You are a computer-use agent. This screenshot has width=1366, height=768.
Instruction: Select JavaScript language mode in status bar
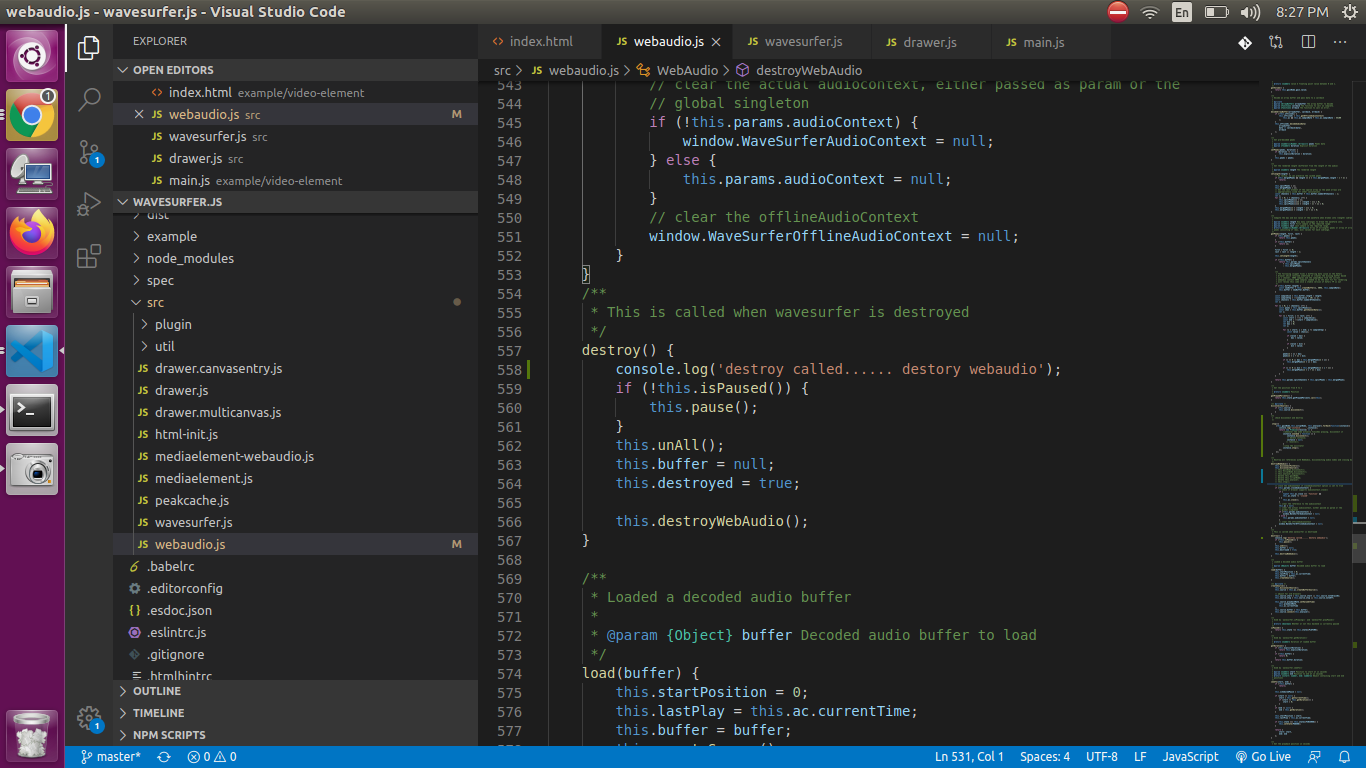[1190, 757]
